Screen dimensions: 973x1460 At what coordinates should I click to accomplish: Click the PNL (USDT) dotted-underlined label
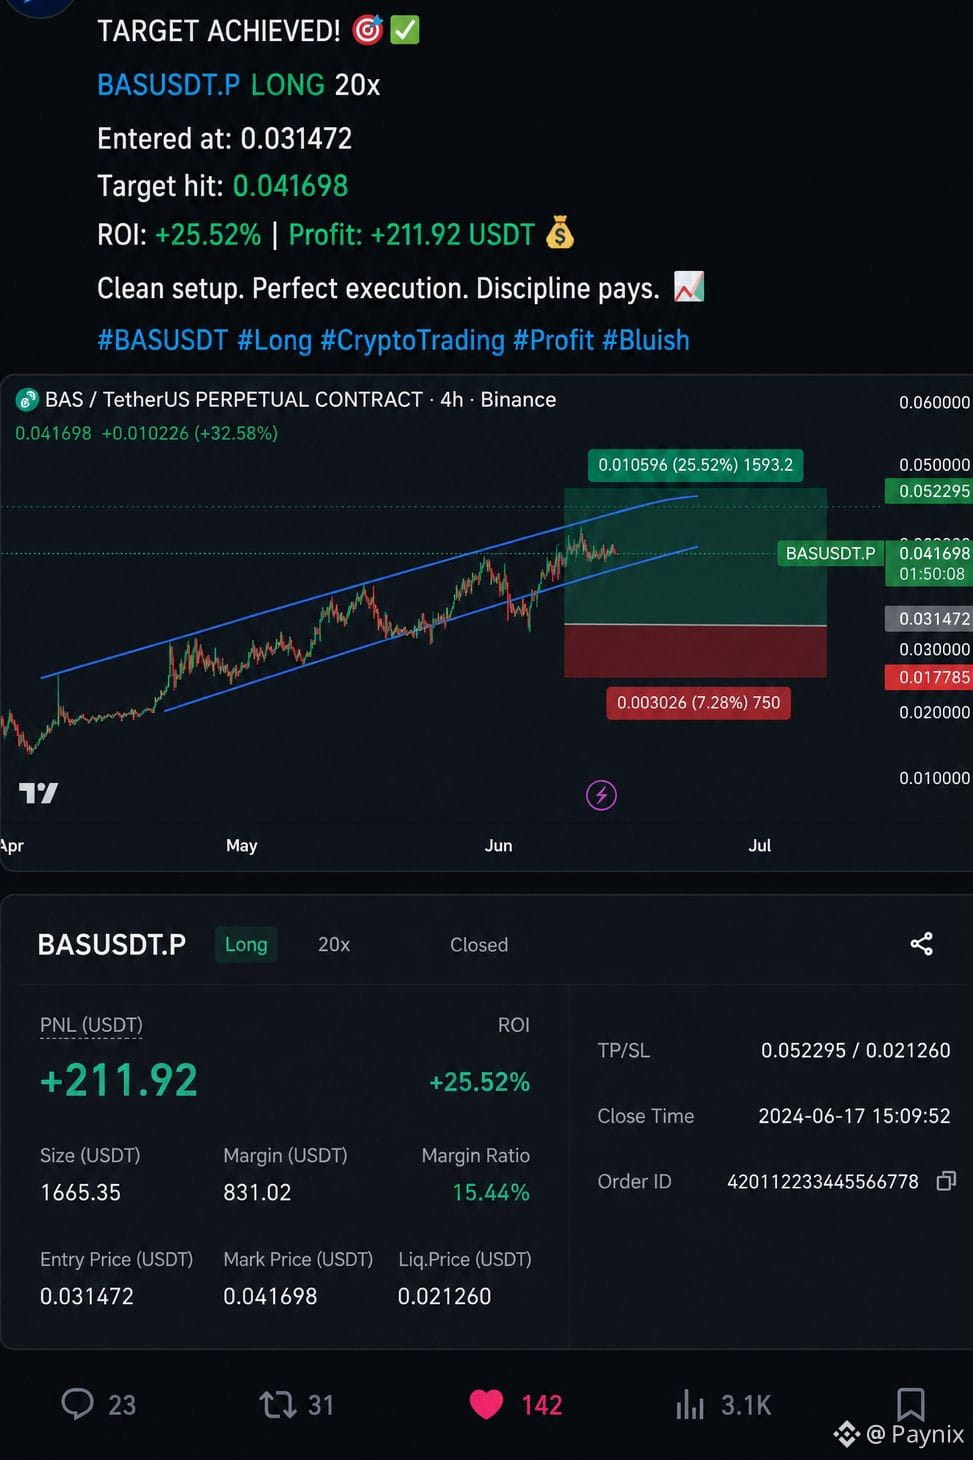pos(91,1025)
